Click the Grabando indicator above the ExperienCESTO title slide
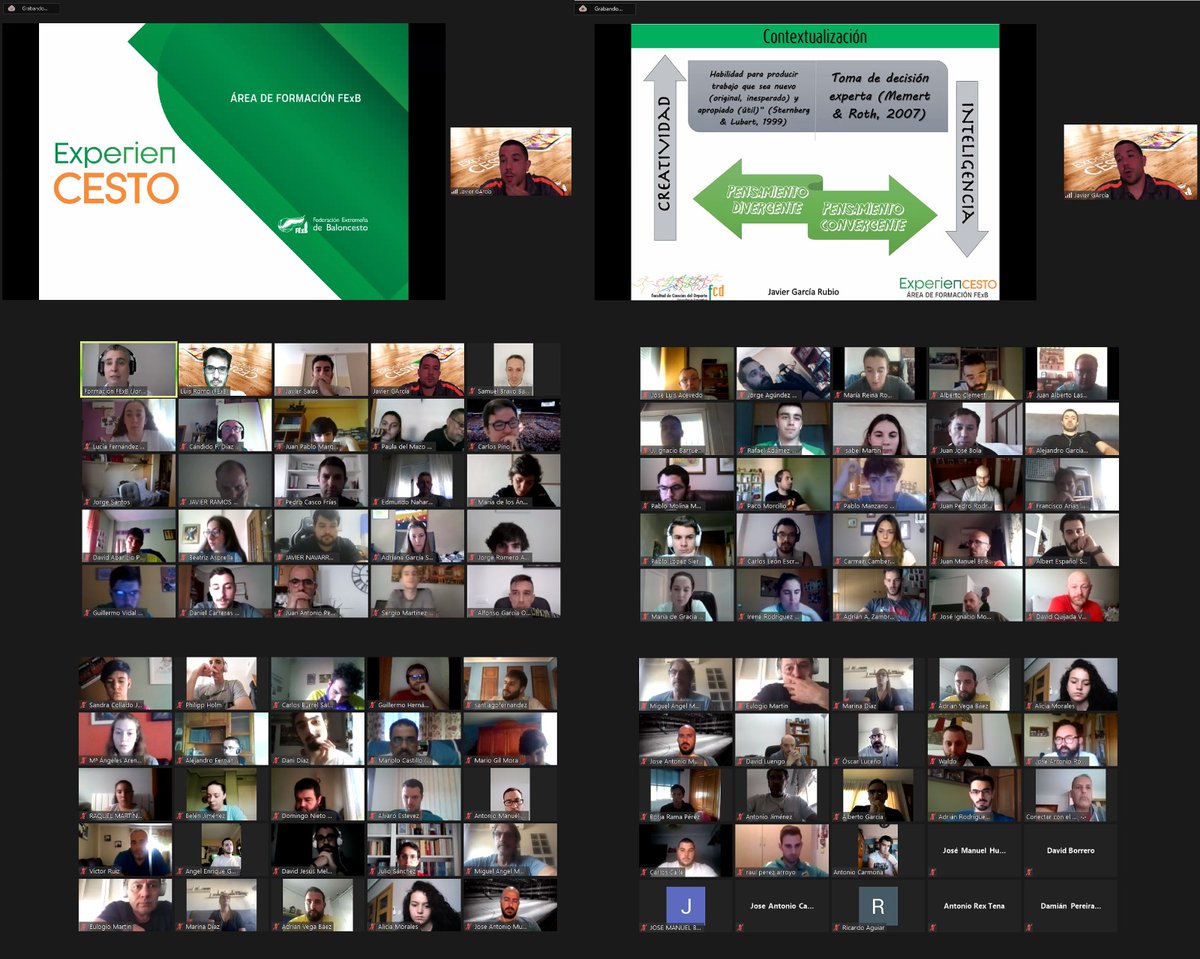Screen dimensions: 1200x959 (31, 8)
